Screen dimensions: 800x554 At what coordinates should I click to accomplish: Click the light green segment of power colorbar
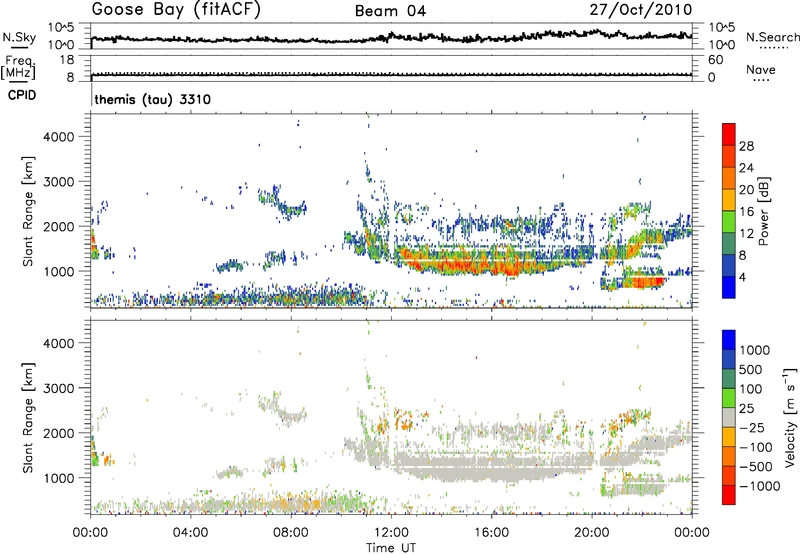point(729,221)
